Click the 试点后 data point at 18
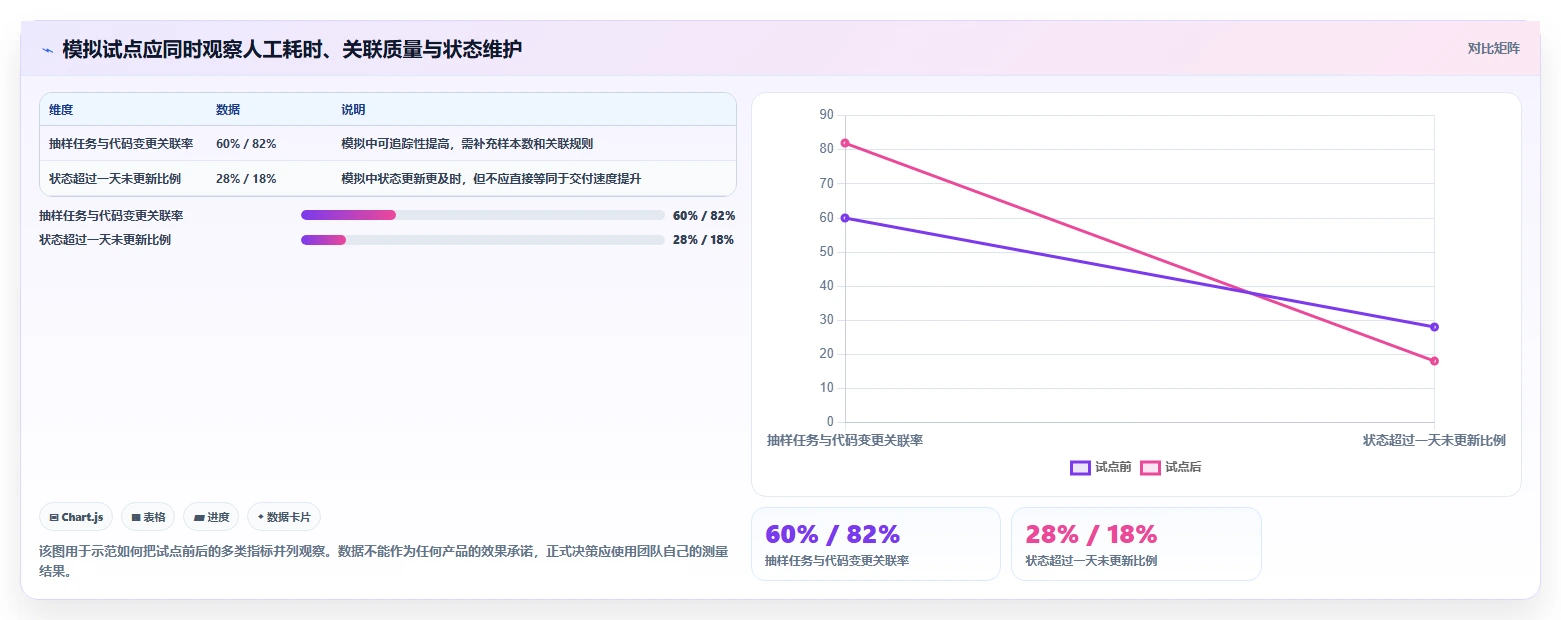This screenshot has height=620, width=1561. pyautogui.click(x=1434, y=361)
